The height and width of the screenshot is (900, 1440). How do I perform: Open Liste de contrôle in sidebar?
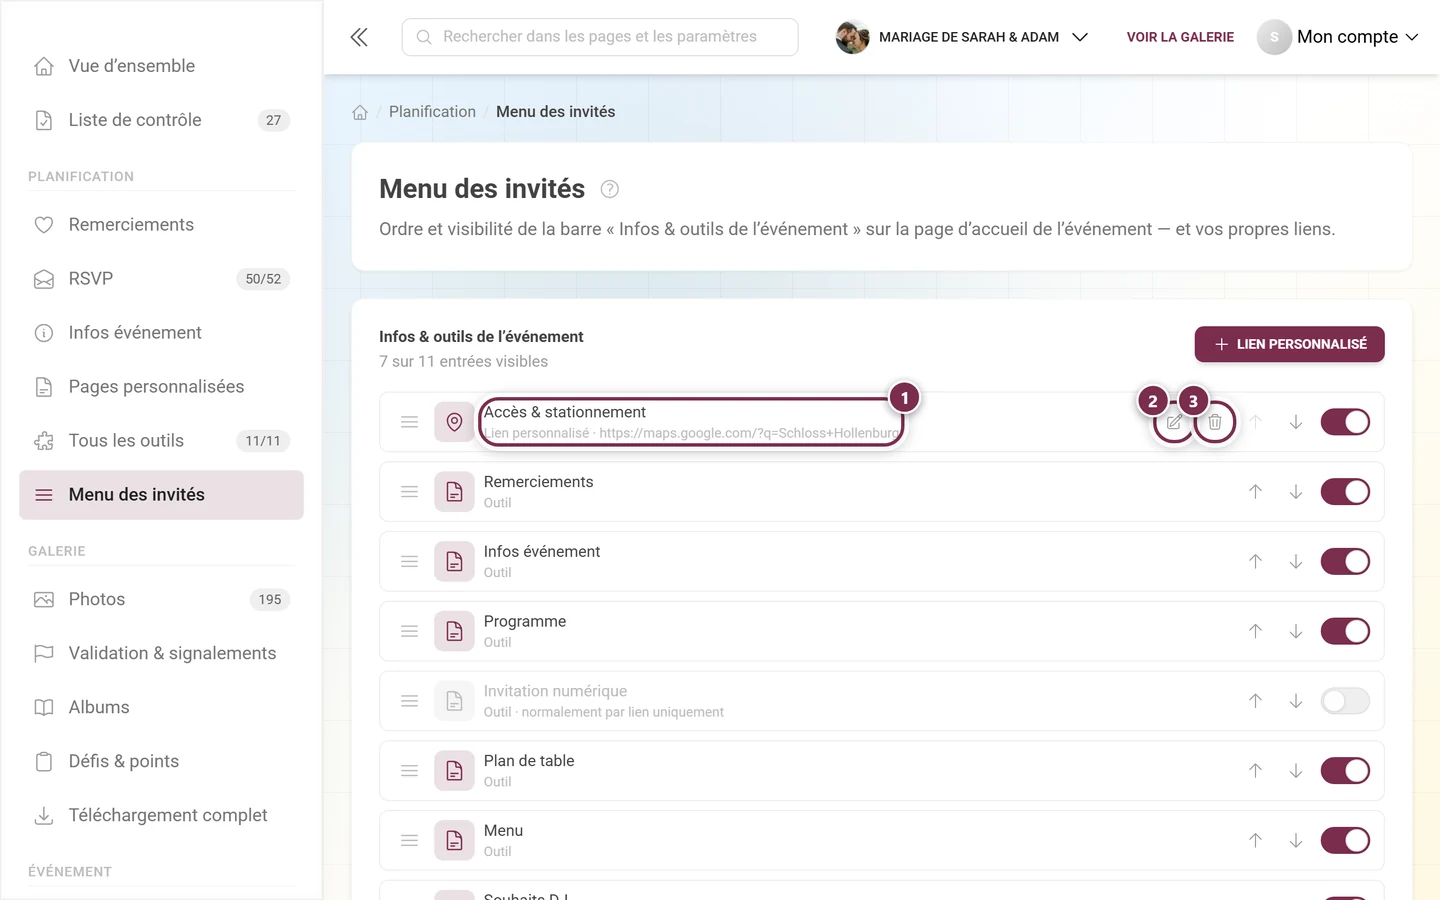click(161, 120)
